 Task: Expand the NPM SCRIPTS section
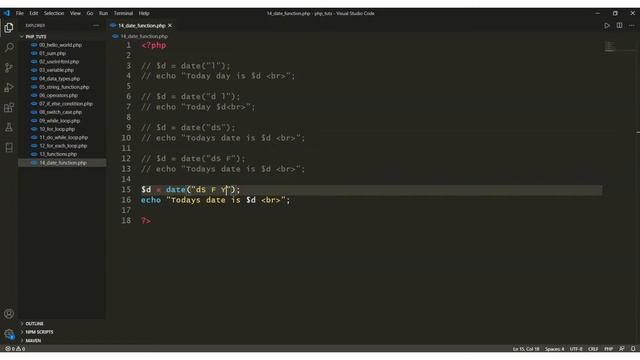(x=62, y=332)
